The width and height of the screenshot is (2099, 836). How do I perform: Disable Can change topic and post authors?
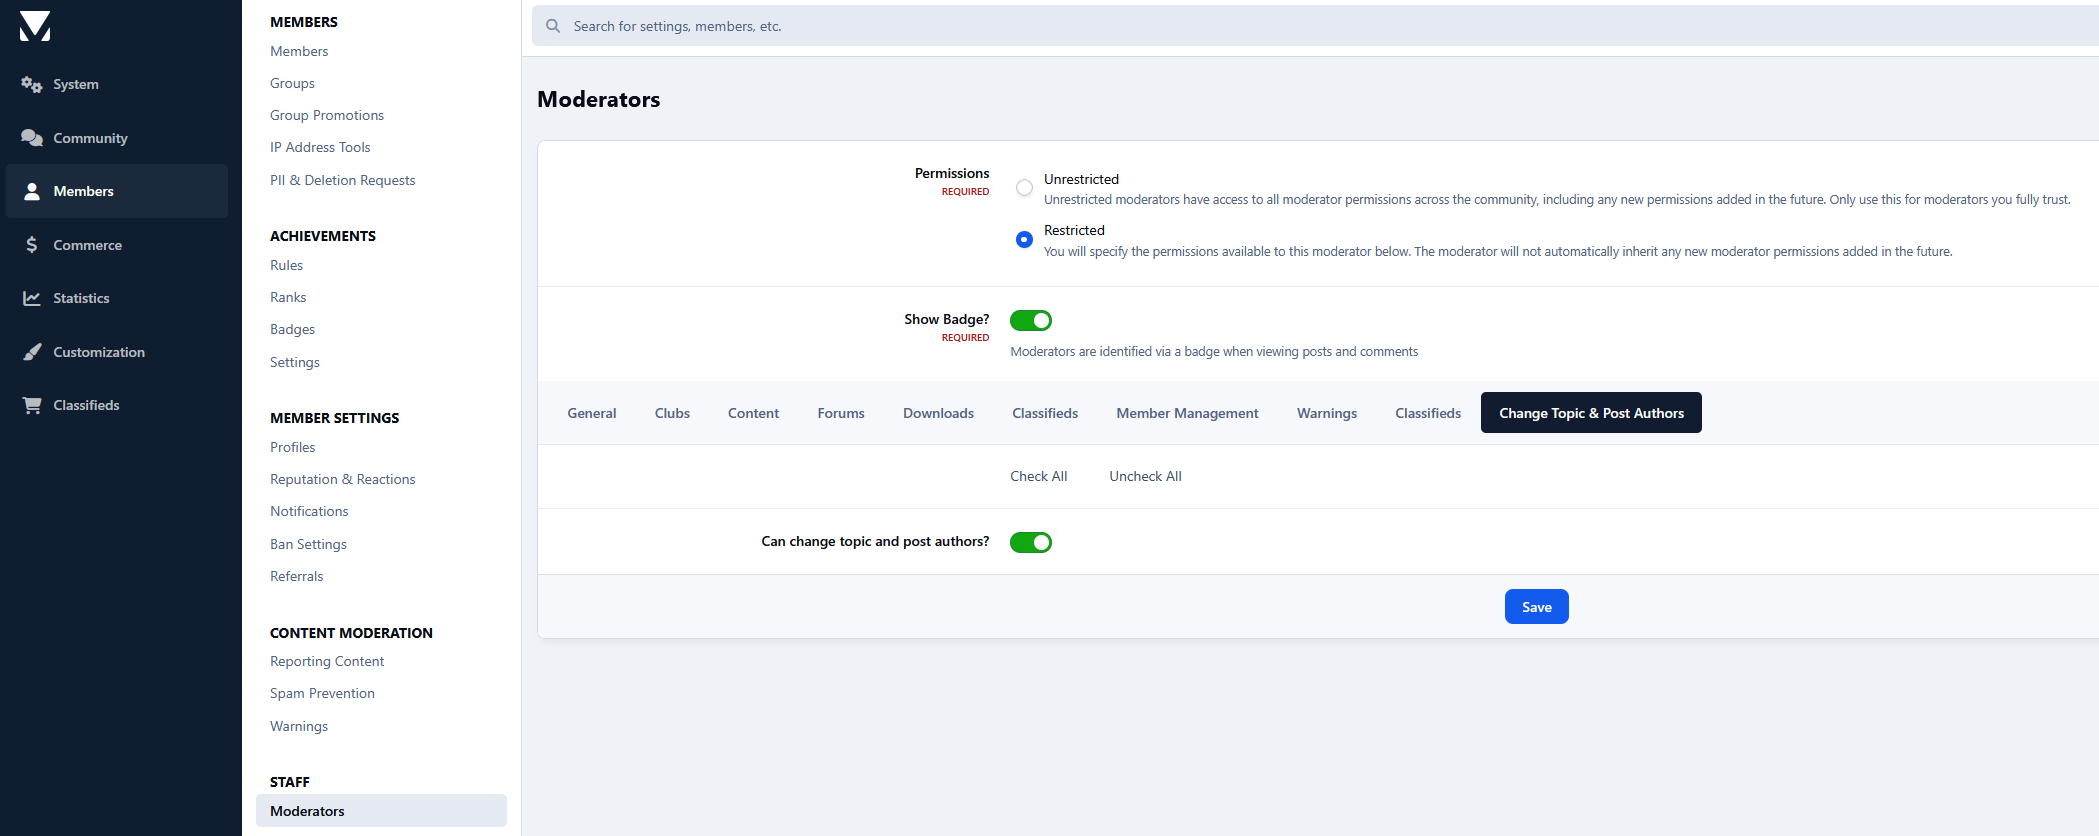[x=1030, y=542]
